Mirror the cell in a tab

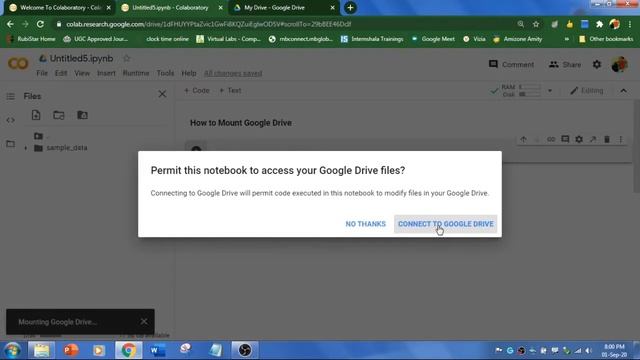(593, 140)
